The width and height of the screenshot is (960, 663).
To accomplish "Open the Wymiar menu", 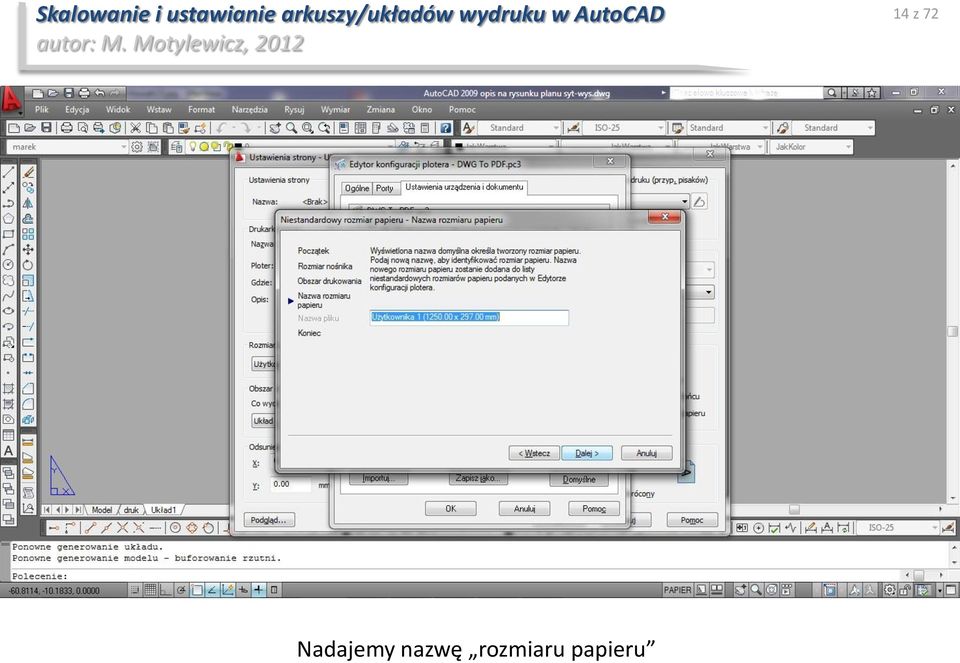I will click(x=336, y=110).
